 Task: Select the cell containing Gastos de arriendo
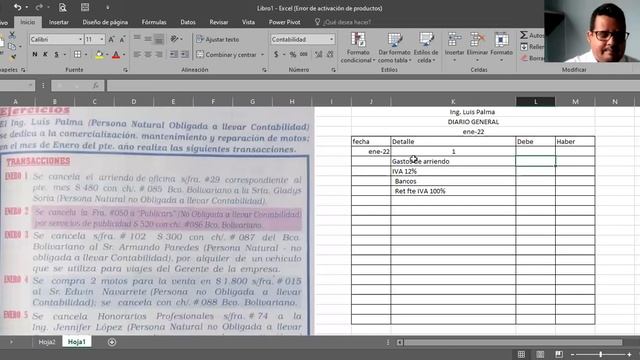453,161
